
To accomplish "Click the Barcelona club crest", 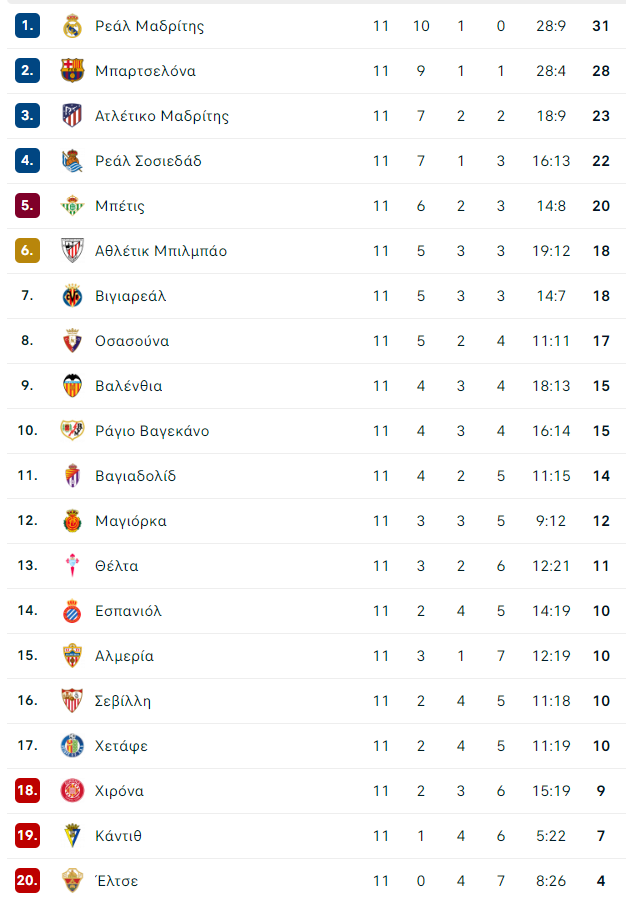I will 72,71.
